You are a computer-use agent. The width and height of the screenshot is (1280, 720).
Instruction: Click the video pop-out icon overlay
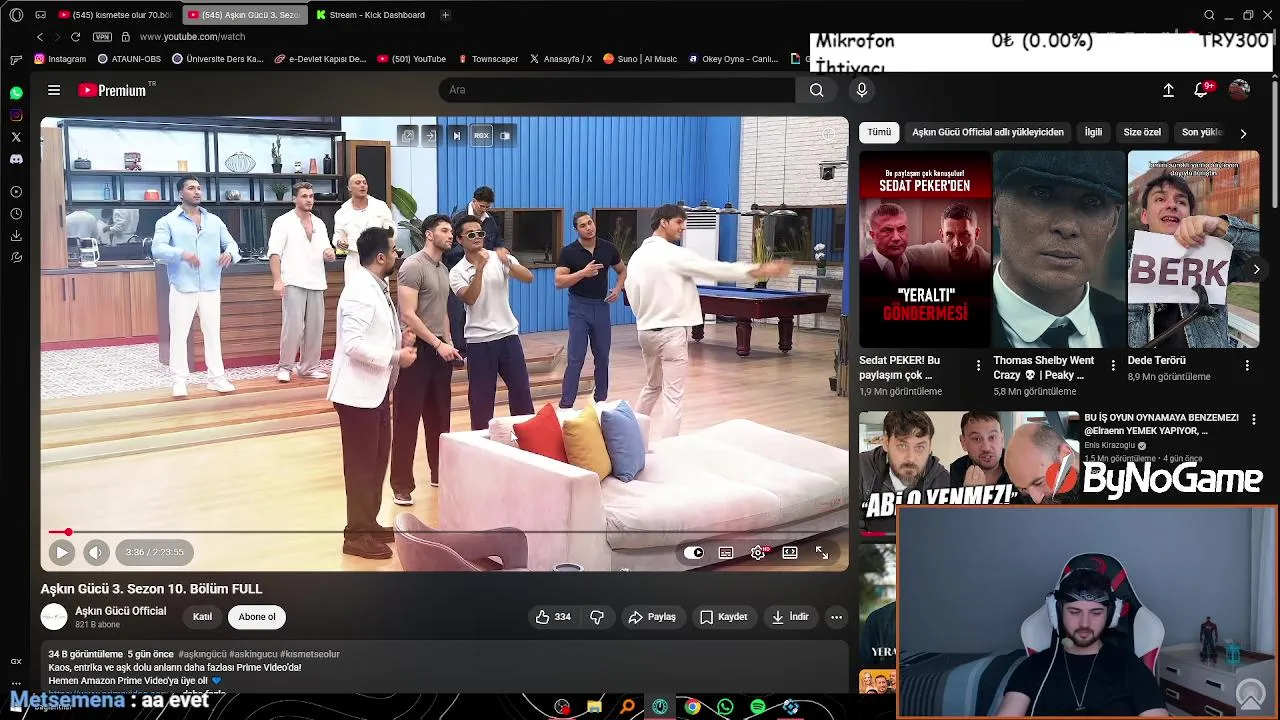click(408, 135)
